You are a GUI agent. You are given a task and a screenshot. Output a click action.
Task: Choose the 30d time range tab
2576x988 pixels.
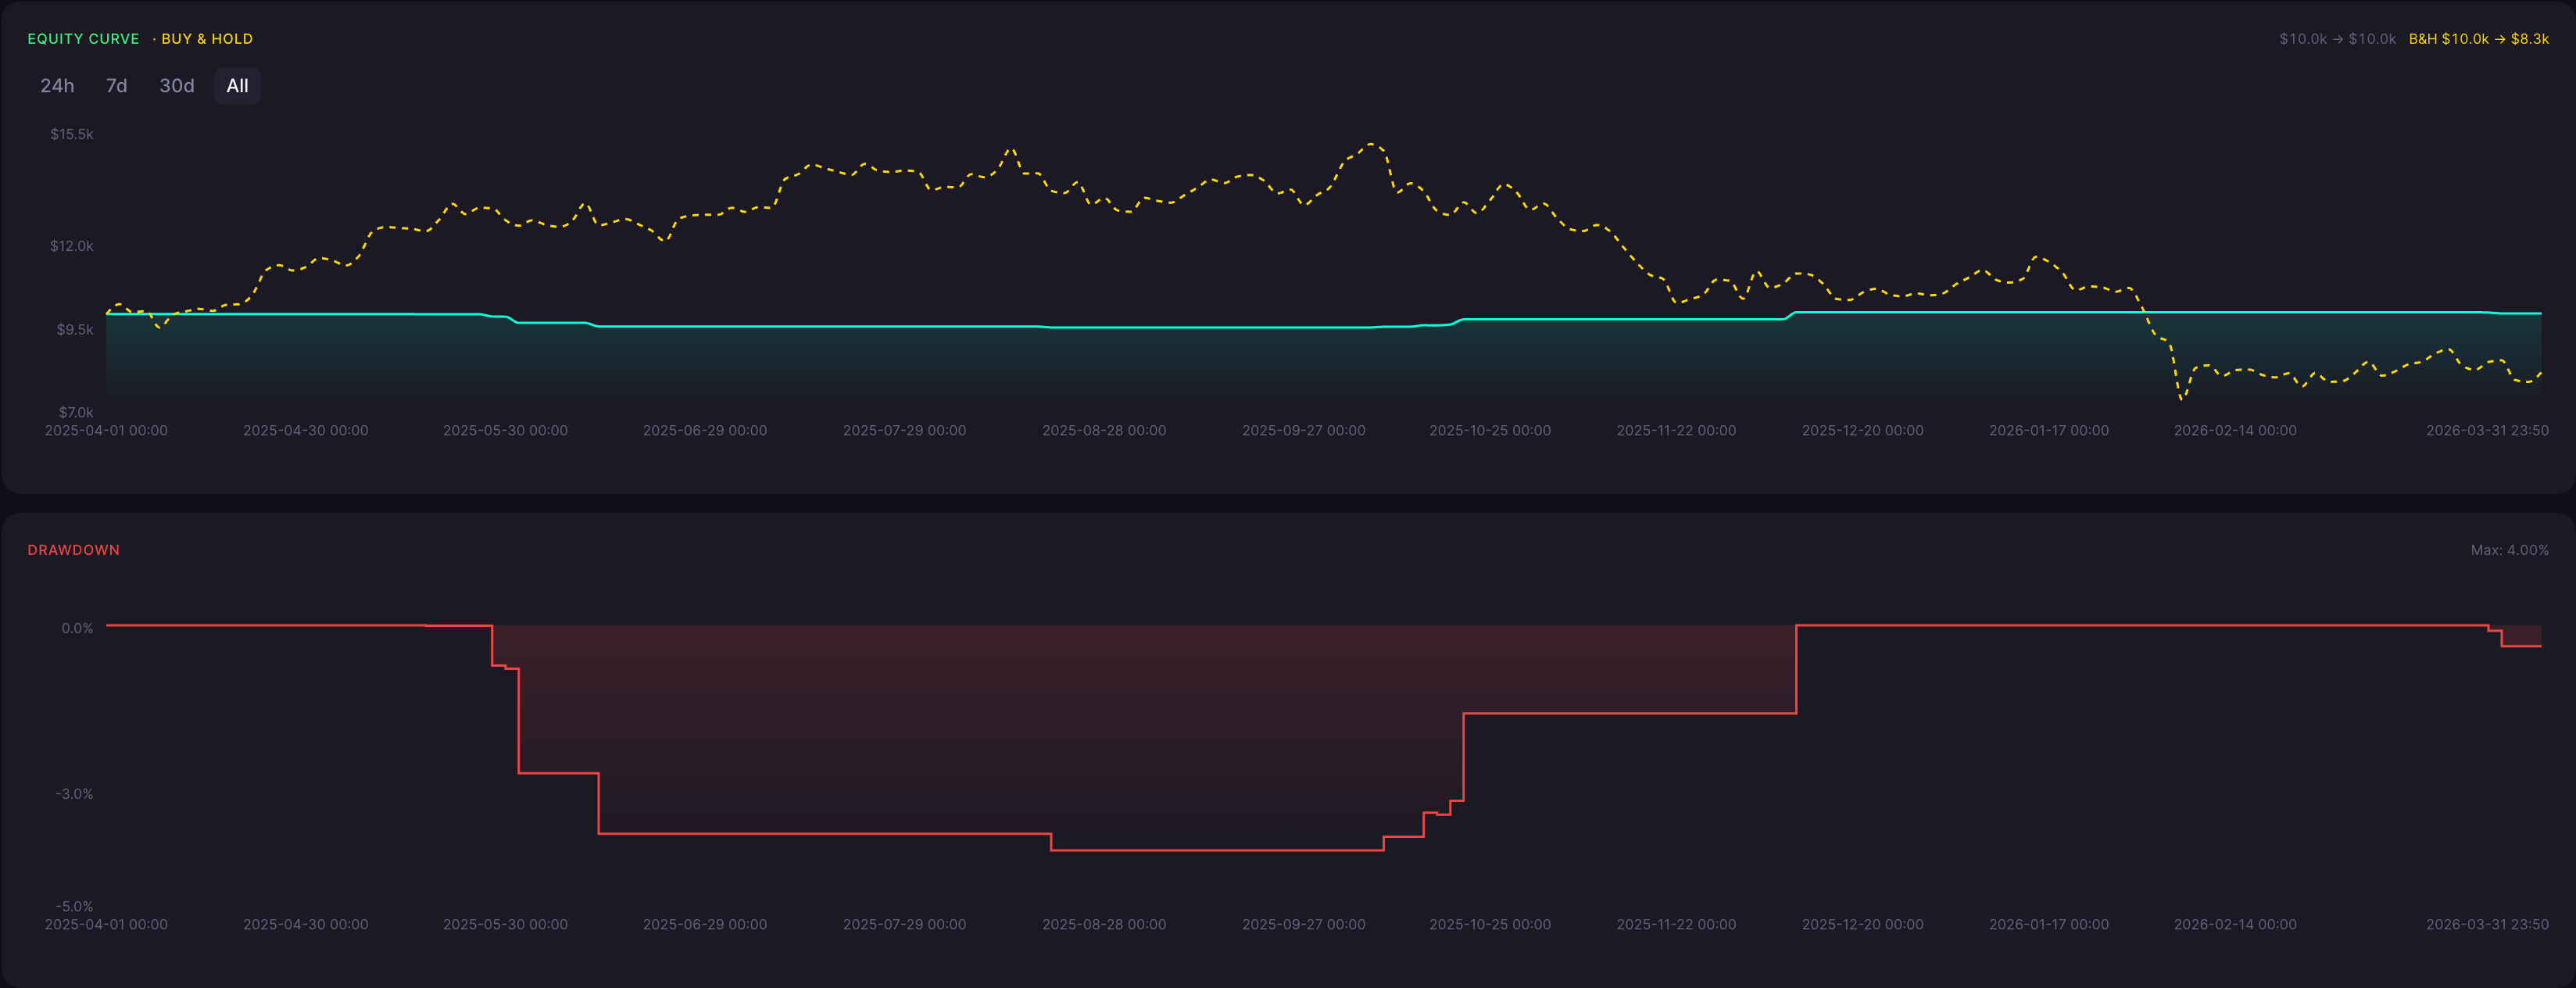pyautogui.click(x=177, y=86)
